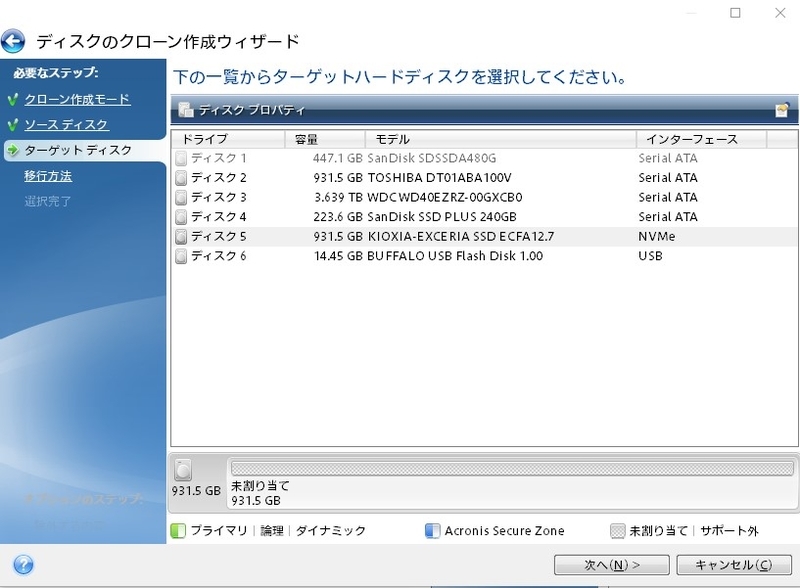Sort by the インターフェース column header
The width and height of the screenshot is (800, 588).
[702, 139]
